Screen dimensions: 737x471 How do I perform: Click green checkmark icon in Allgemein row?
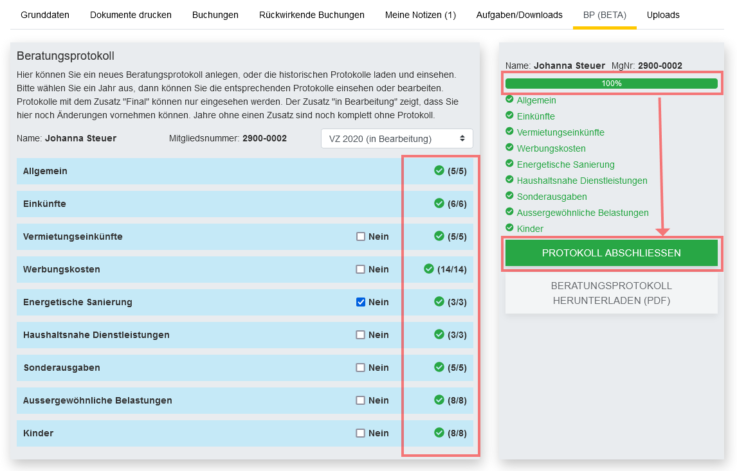tap(439, 171)
